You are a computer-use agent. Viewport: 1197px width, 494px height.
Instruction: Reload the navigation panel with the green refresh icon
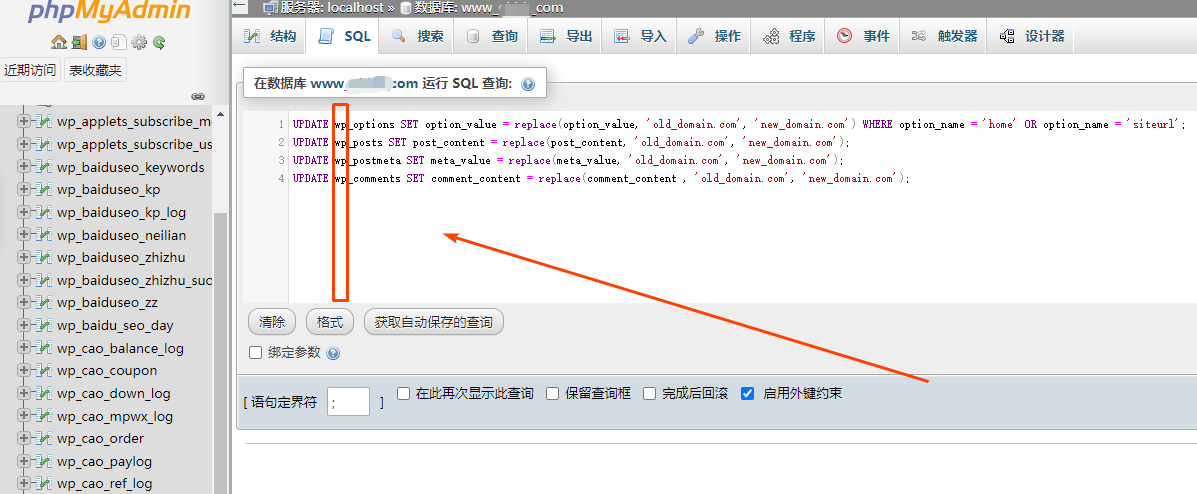(159, 42)
